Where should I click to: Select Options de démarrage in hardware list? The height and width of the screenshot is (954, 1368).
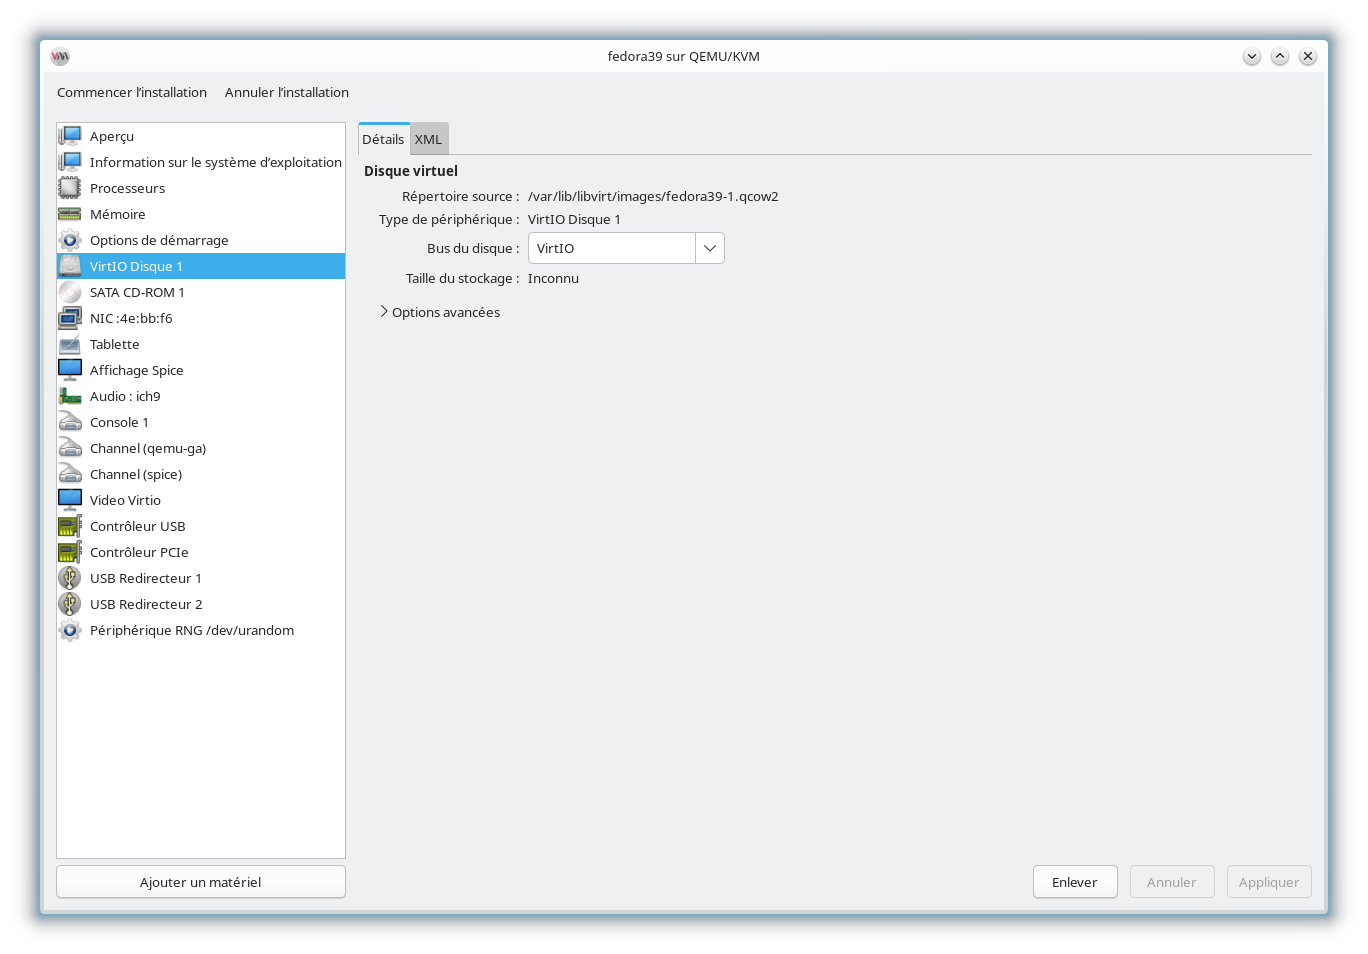[x=159, y=240]
